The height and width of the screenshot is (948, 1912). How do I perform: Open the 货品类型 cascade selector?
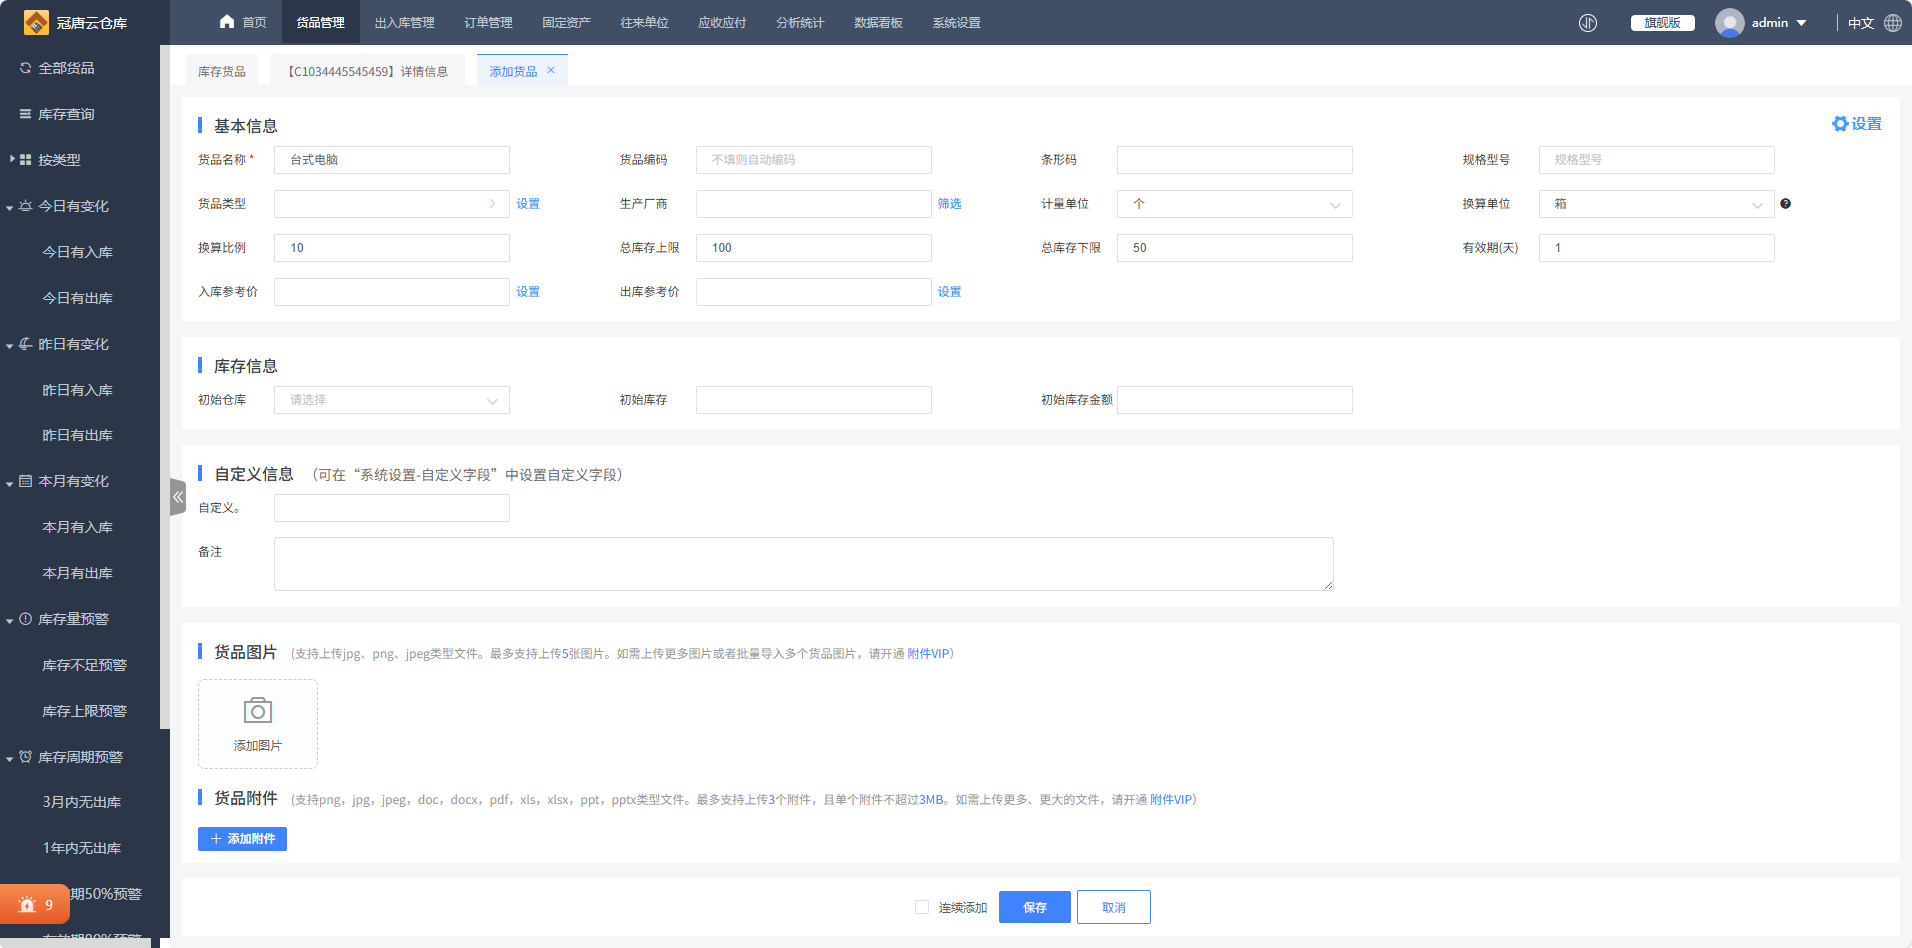click(392, 204)
